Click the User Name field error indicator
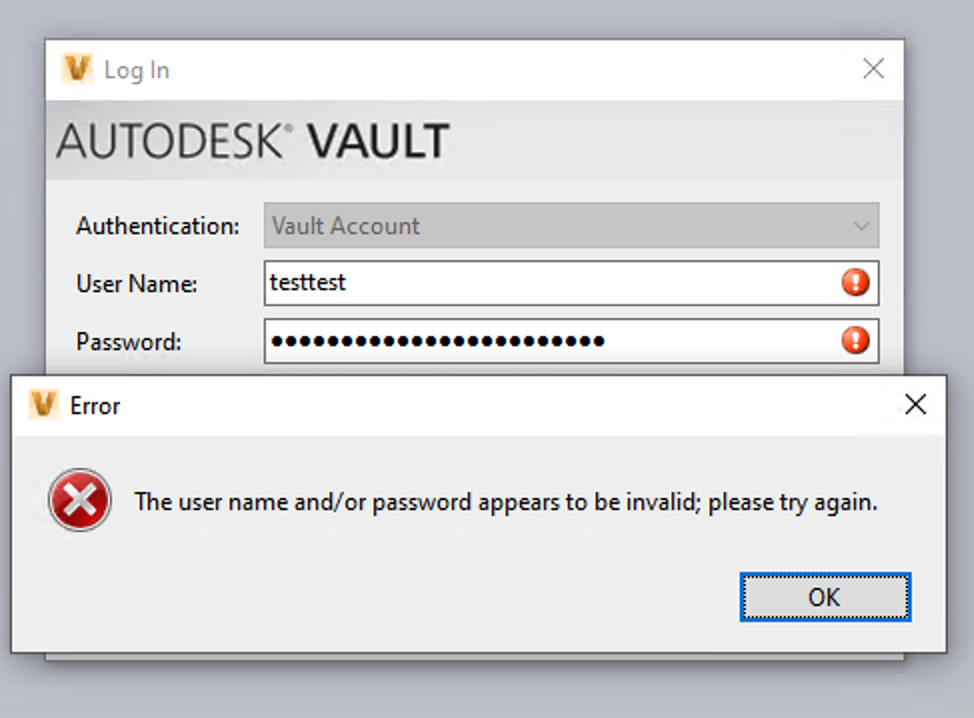974x718 pixels. [x=855, y=283]
